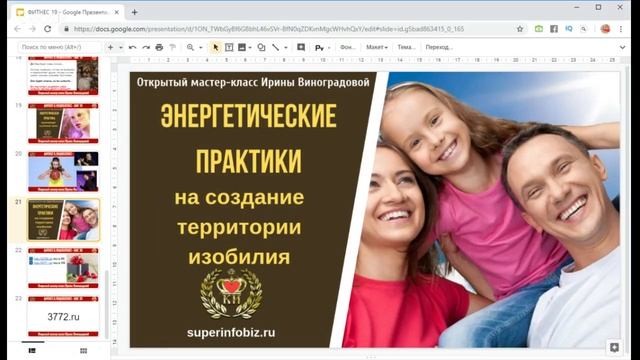Select slide 20 thumbnail
640x360 pixels.
click(x=63, y=171)
